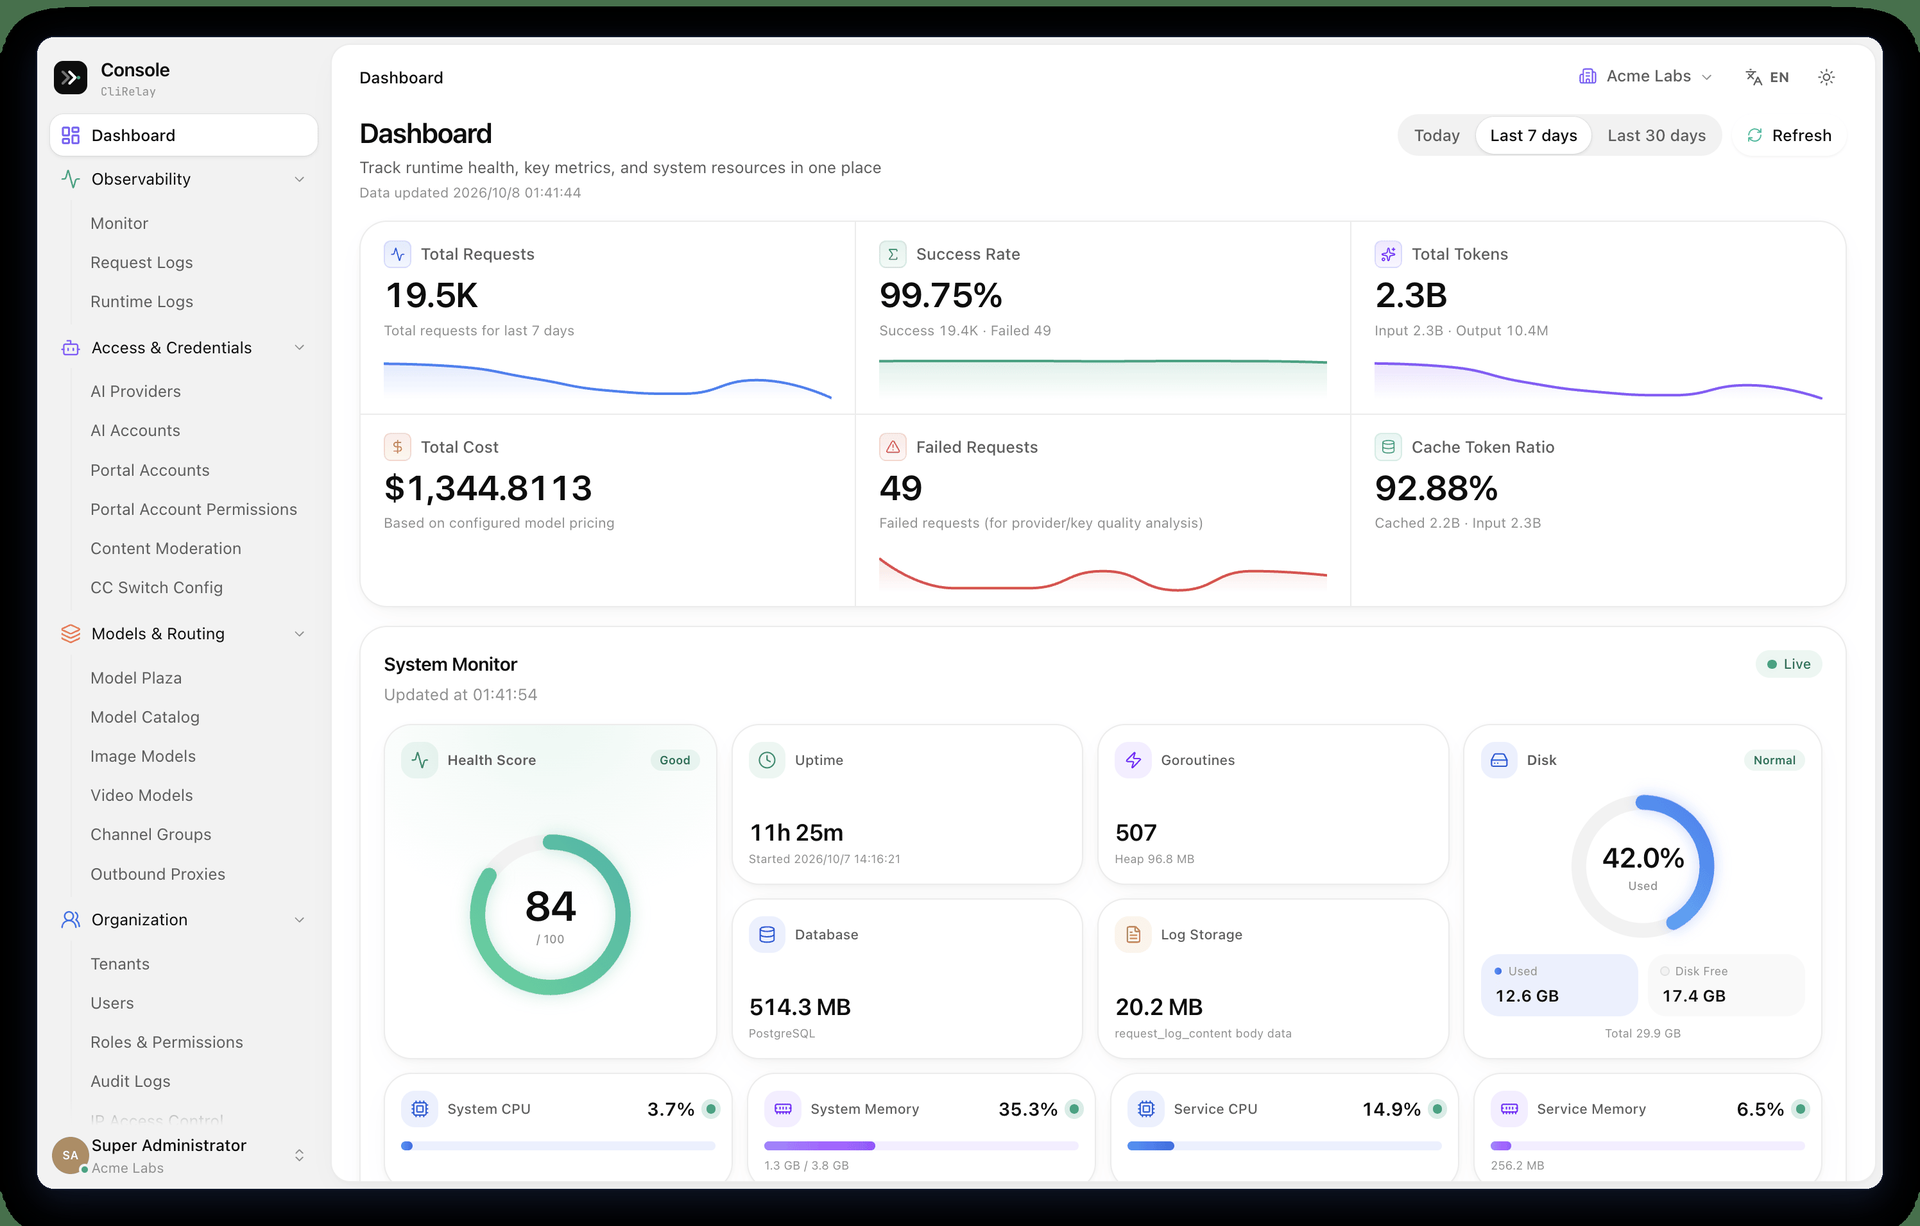1920x1226 pixels.
Task: Toggle the light/dark theme sun icon
Action: tap(1826, 77)
